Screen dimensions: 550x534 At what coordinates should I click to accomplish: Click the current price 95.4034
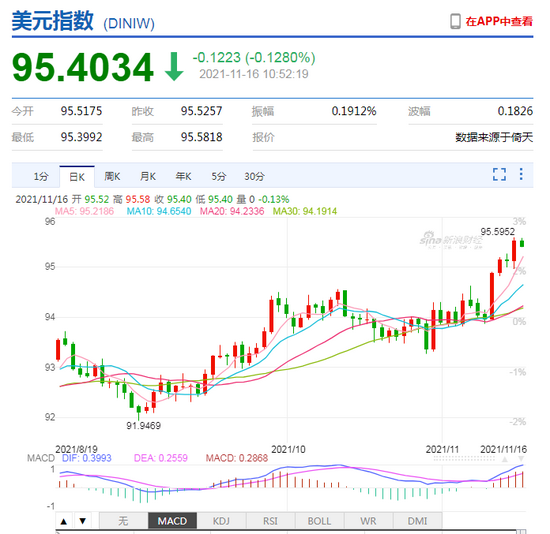tap(83, 67)
